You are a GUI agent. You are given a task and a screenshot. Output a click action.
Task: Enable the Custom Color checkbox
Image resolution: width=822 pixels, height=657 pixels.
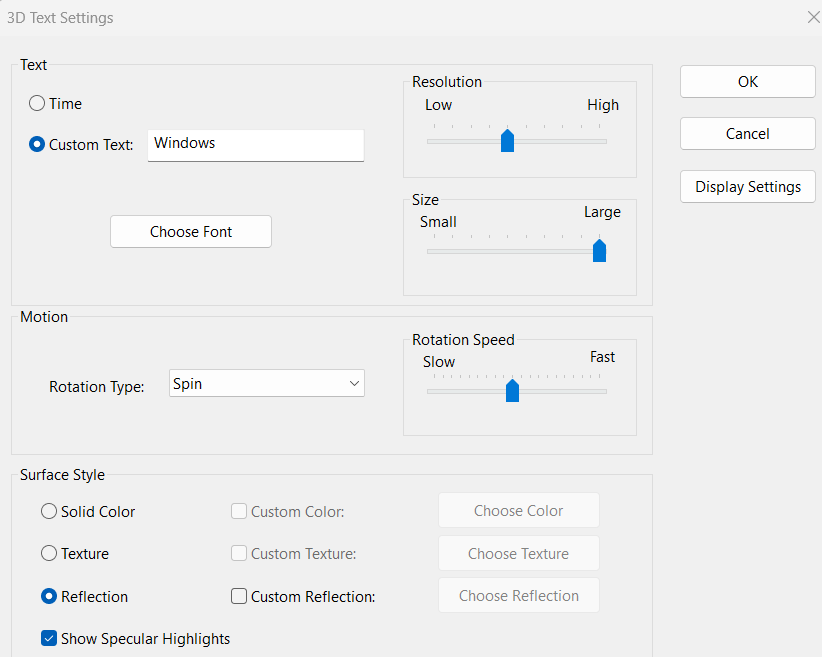(x=239, y=511)
